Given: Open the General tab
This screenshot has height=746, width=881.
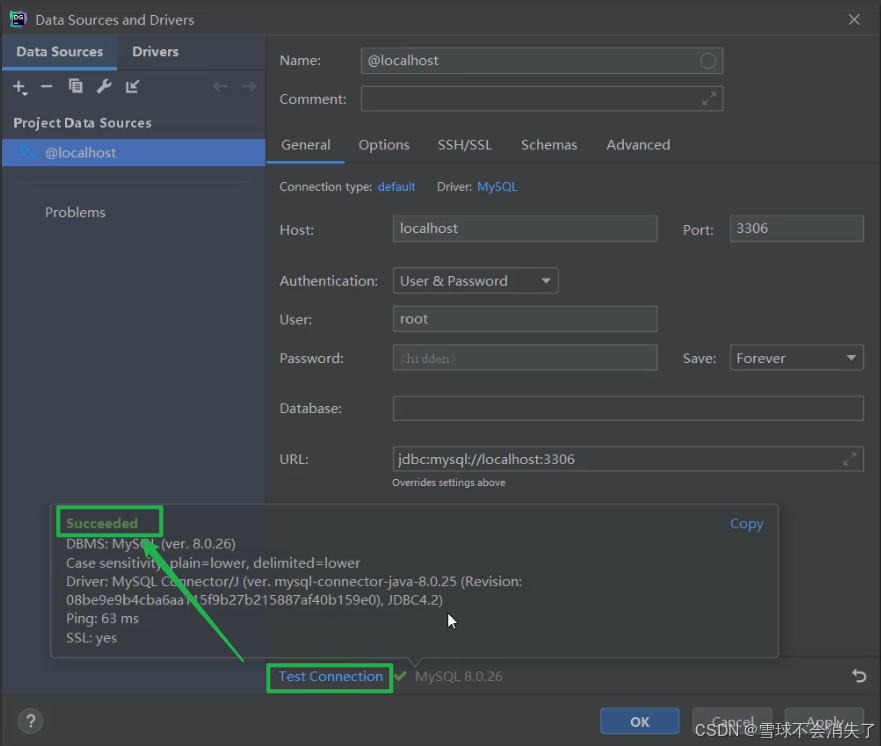Looking at the screenshot, I should click(x=306, y=145).
